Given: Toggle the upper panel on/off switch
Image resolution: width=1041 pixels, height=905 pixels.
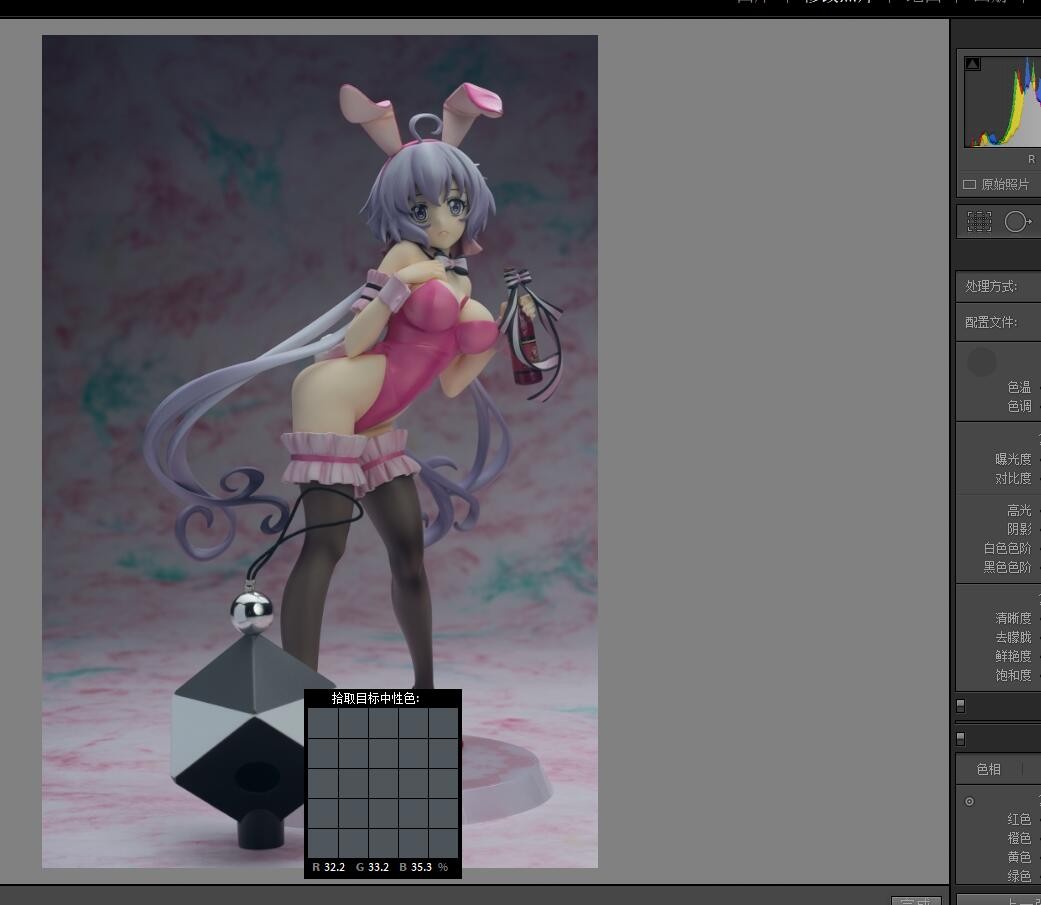Looking at the screenshot, I should (960, 705).
